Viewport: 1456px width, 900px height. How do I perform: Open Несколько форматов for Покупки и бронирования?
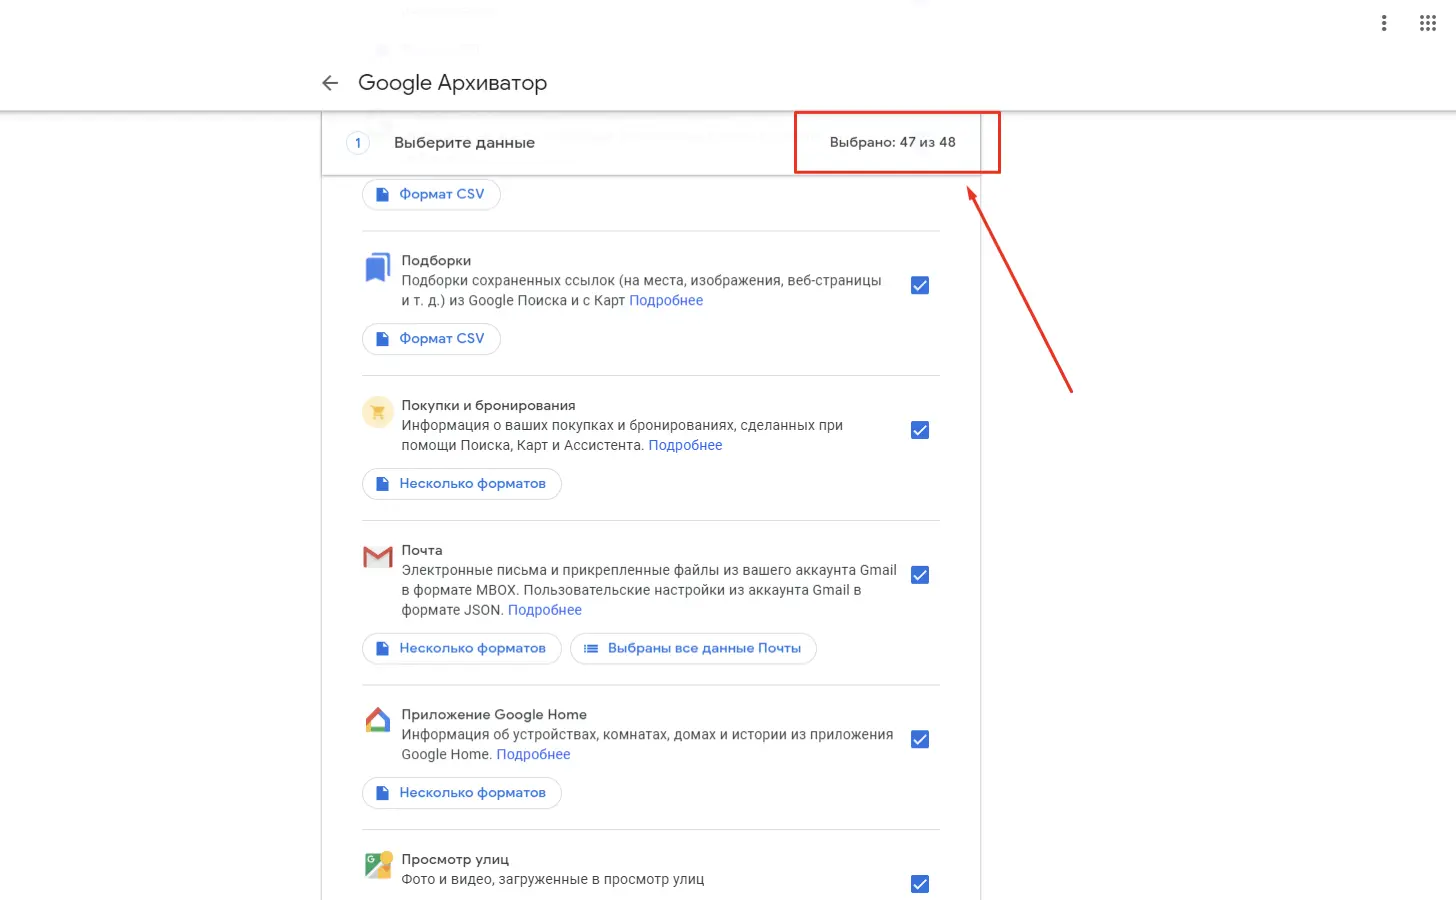tap(461, 483)
